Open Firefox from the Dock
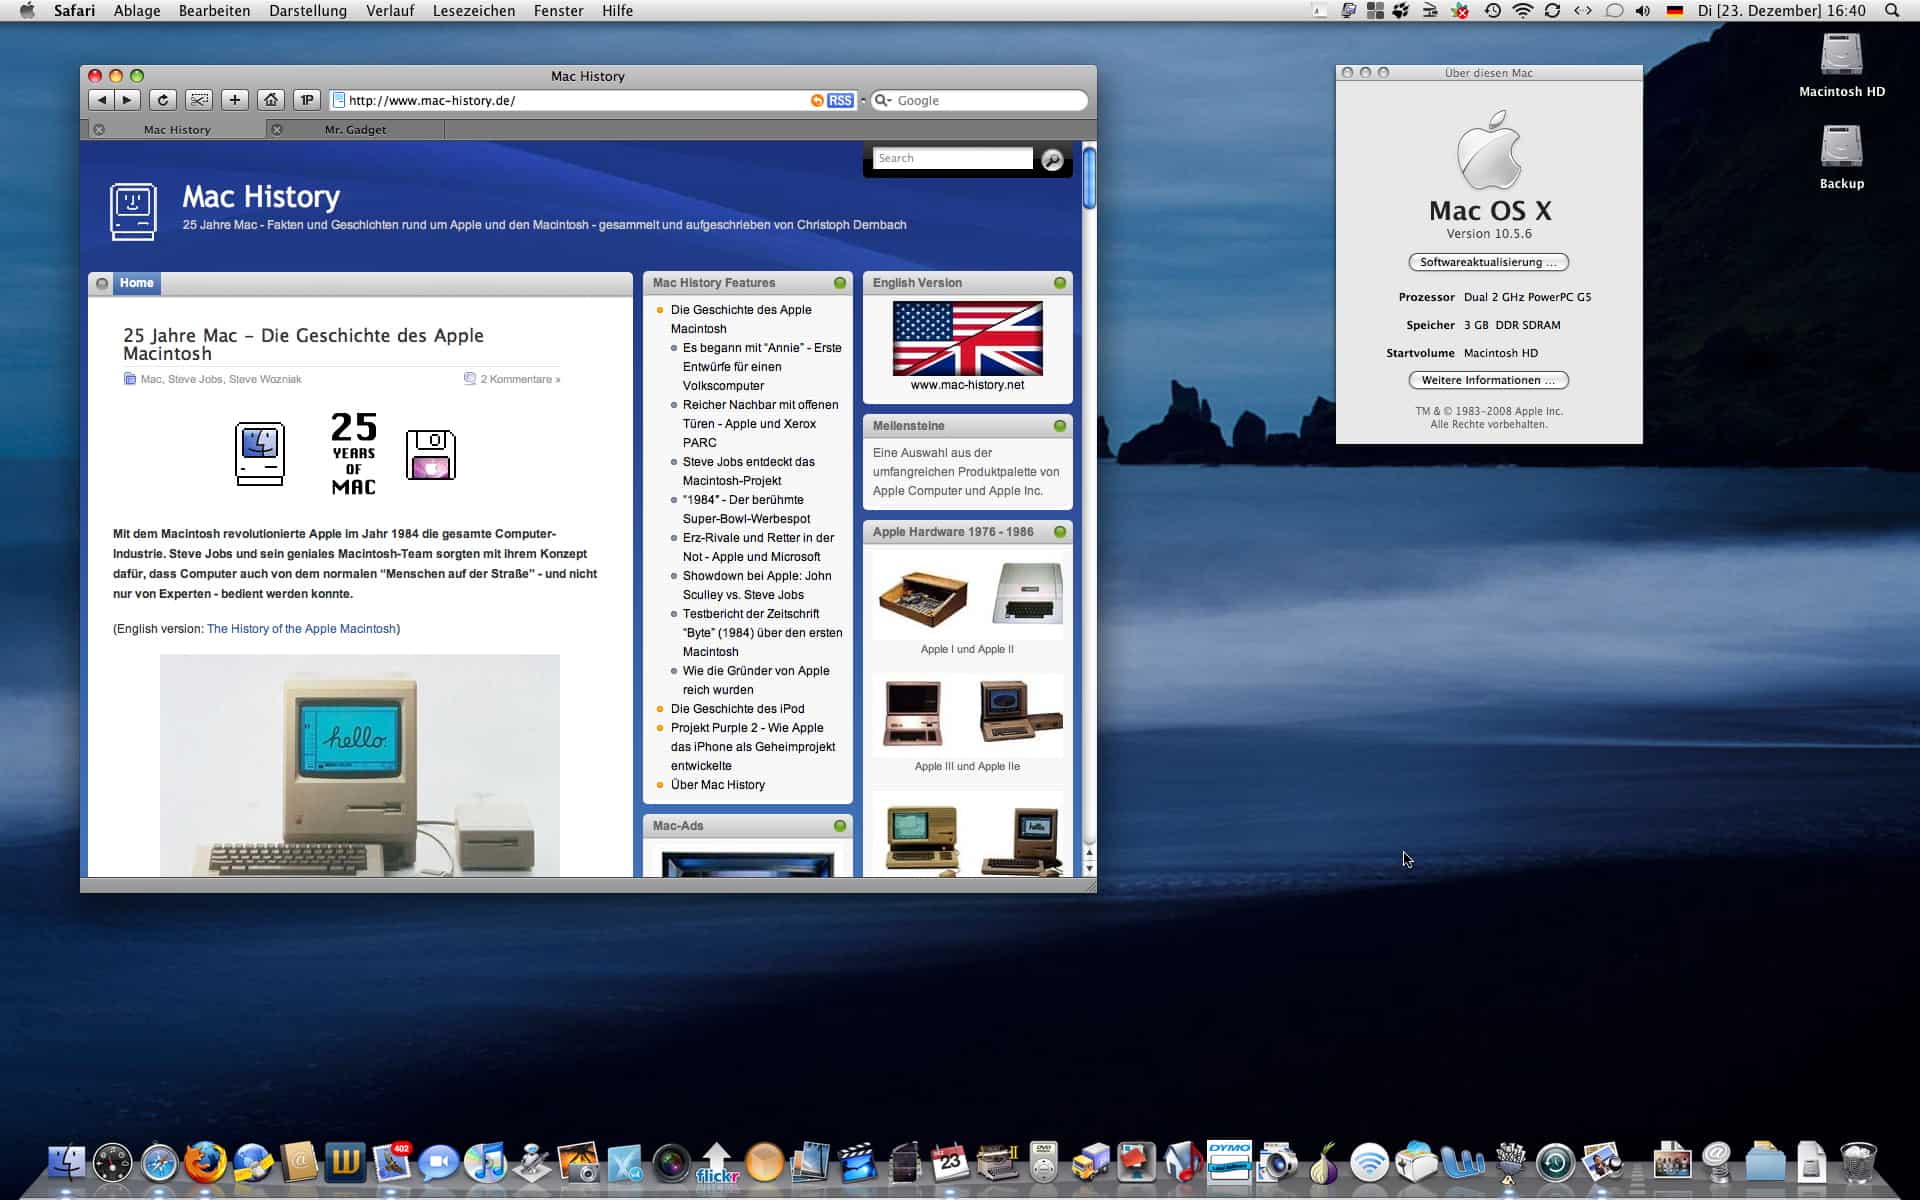 click(206, 1163)
